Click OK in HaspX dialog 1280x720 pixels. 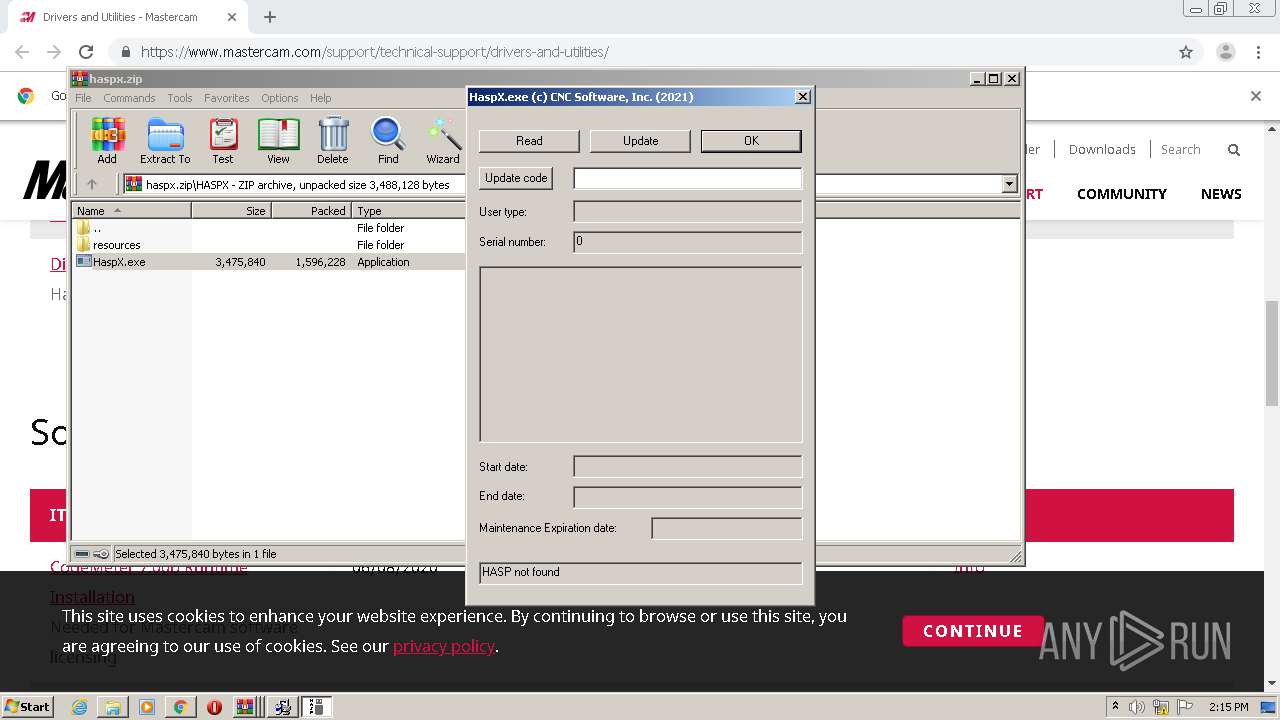[751, 141]
